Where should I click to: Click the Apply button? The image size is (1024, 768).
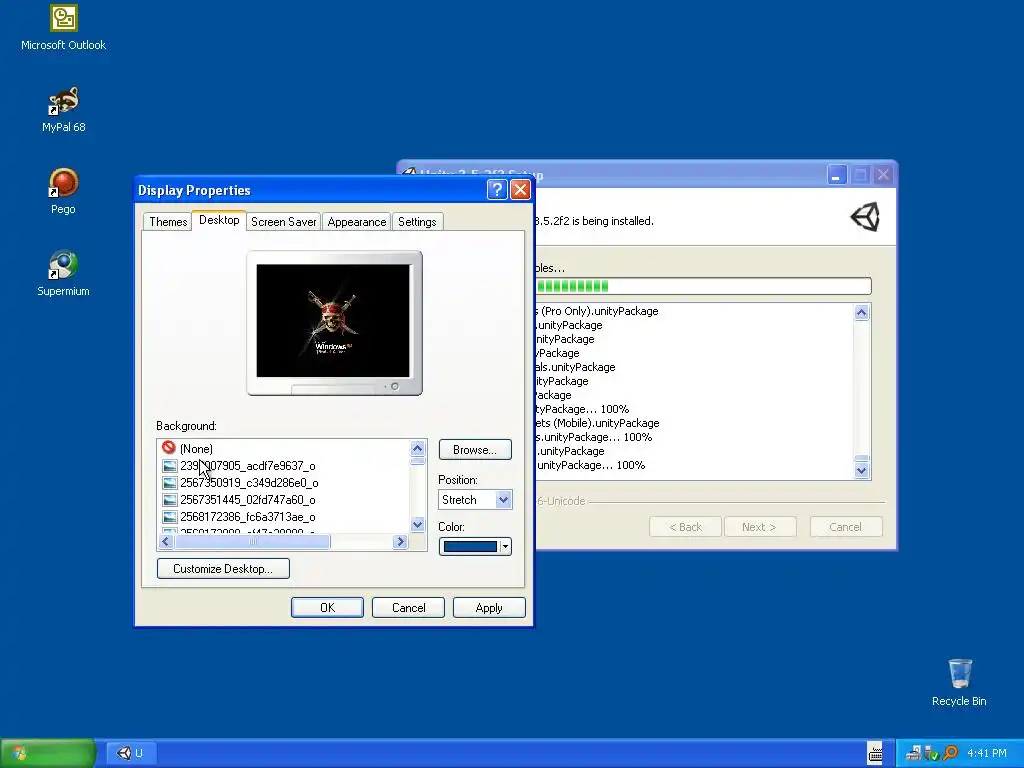pos(488,607)
